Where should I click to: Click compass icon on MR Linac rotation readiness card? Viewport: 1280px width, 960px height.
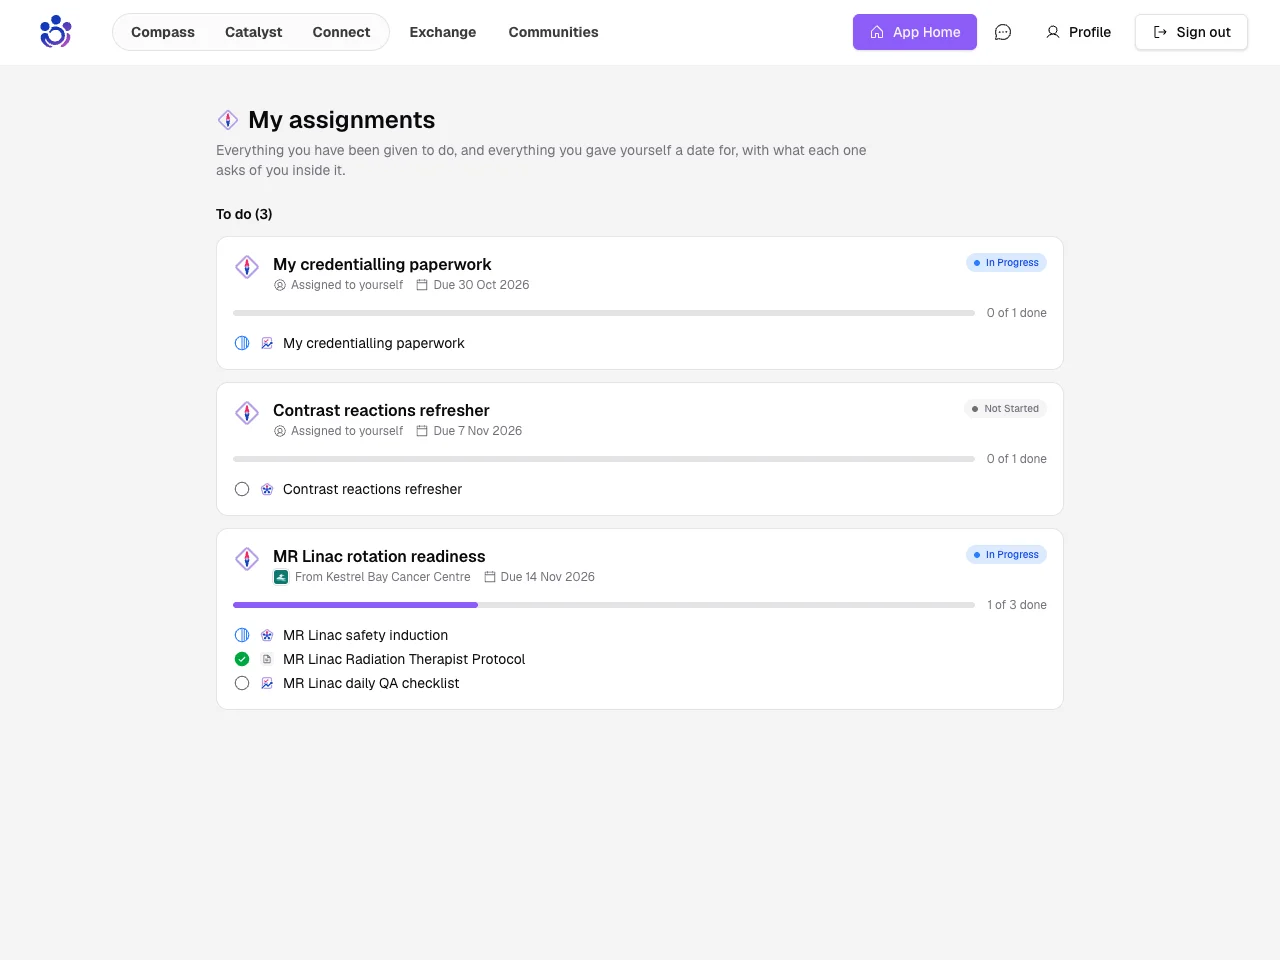point(247,559)
